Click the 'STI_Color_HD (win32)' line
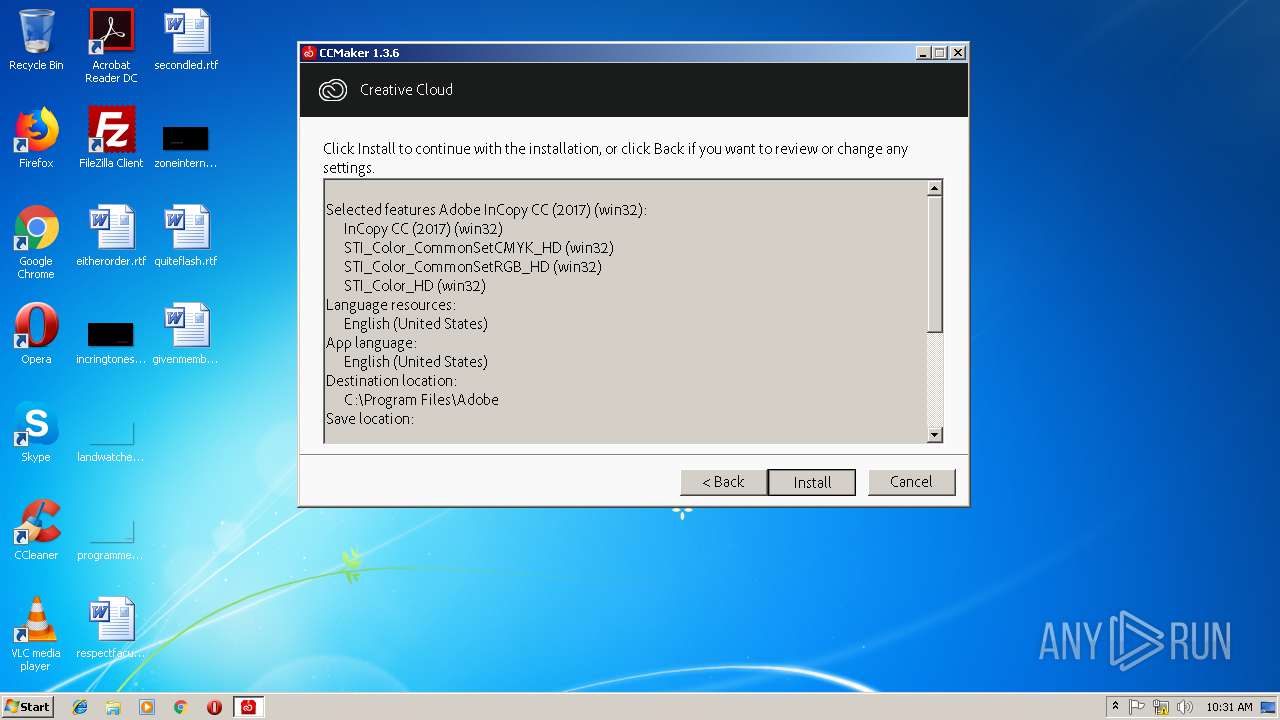Image resolution: width=1280 pixels, height=720 pixels. coord(415,286)
